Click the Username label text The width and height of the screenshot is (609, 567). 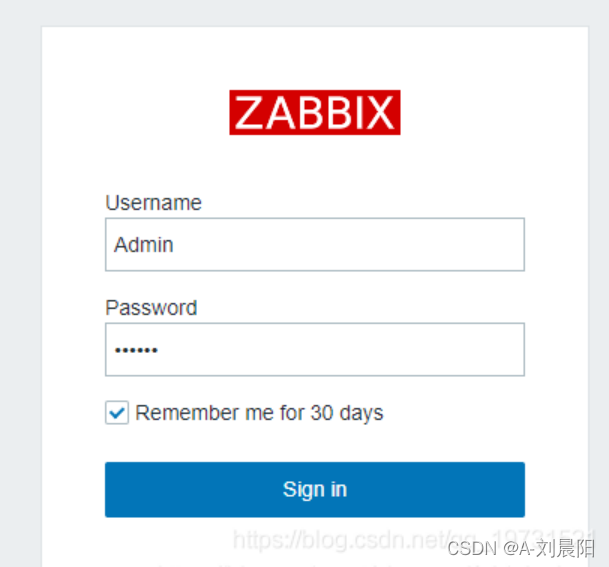(x=153, y=203)
